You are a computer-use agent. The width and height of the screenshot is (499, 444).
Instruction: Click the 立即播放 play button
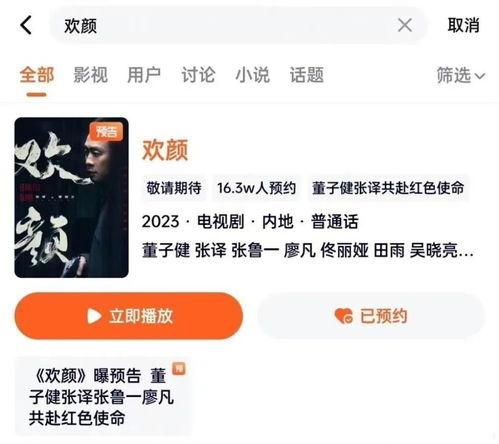(129, 316)
